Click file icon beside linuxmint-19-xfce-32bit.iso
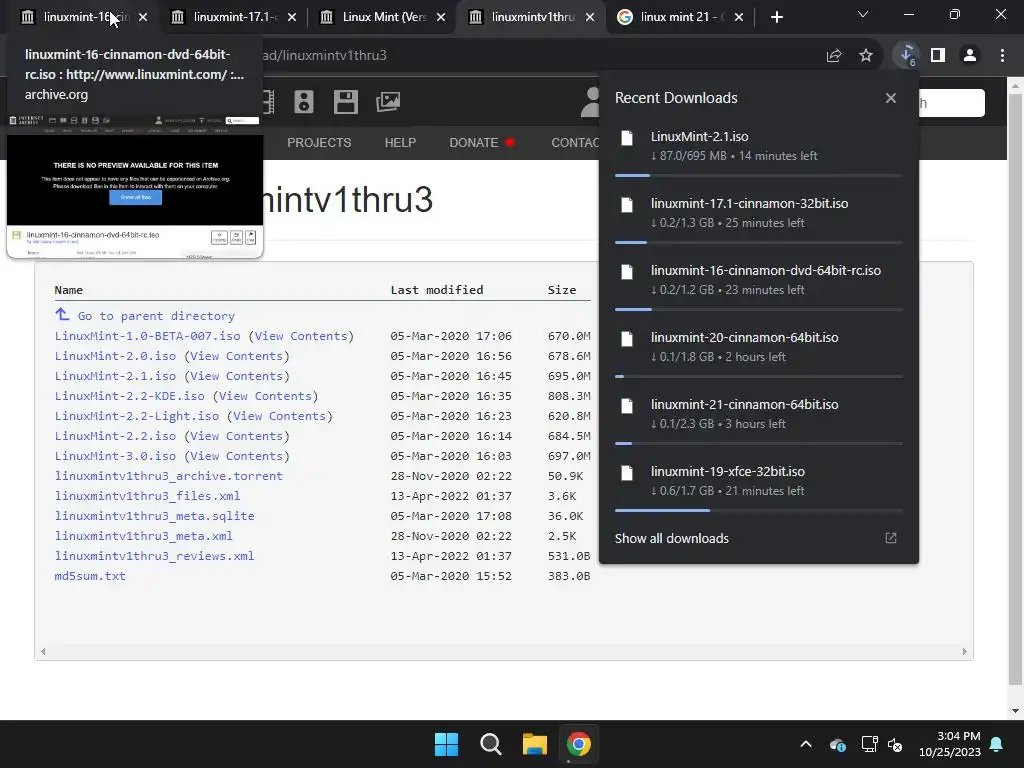Image resolution: width=1024 pixels, height=768 pixels. tap(627, 473)
